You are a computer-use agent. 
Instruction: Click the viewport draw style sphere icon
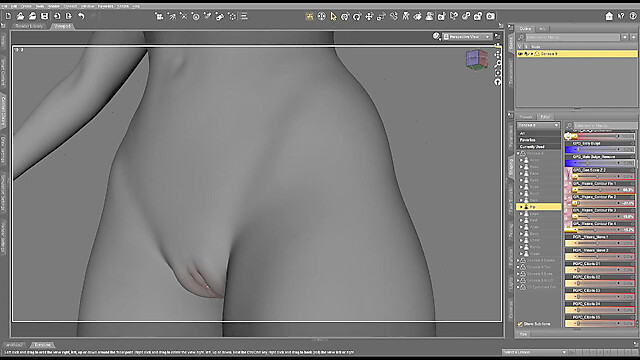click(x=436, y=37)
